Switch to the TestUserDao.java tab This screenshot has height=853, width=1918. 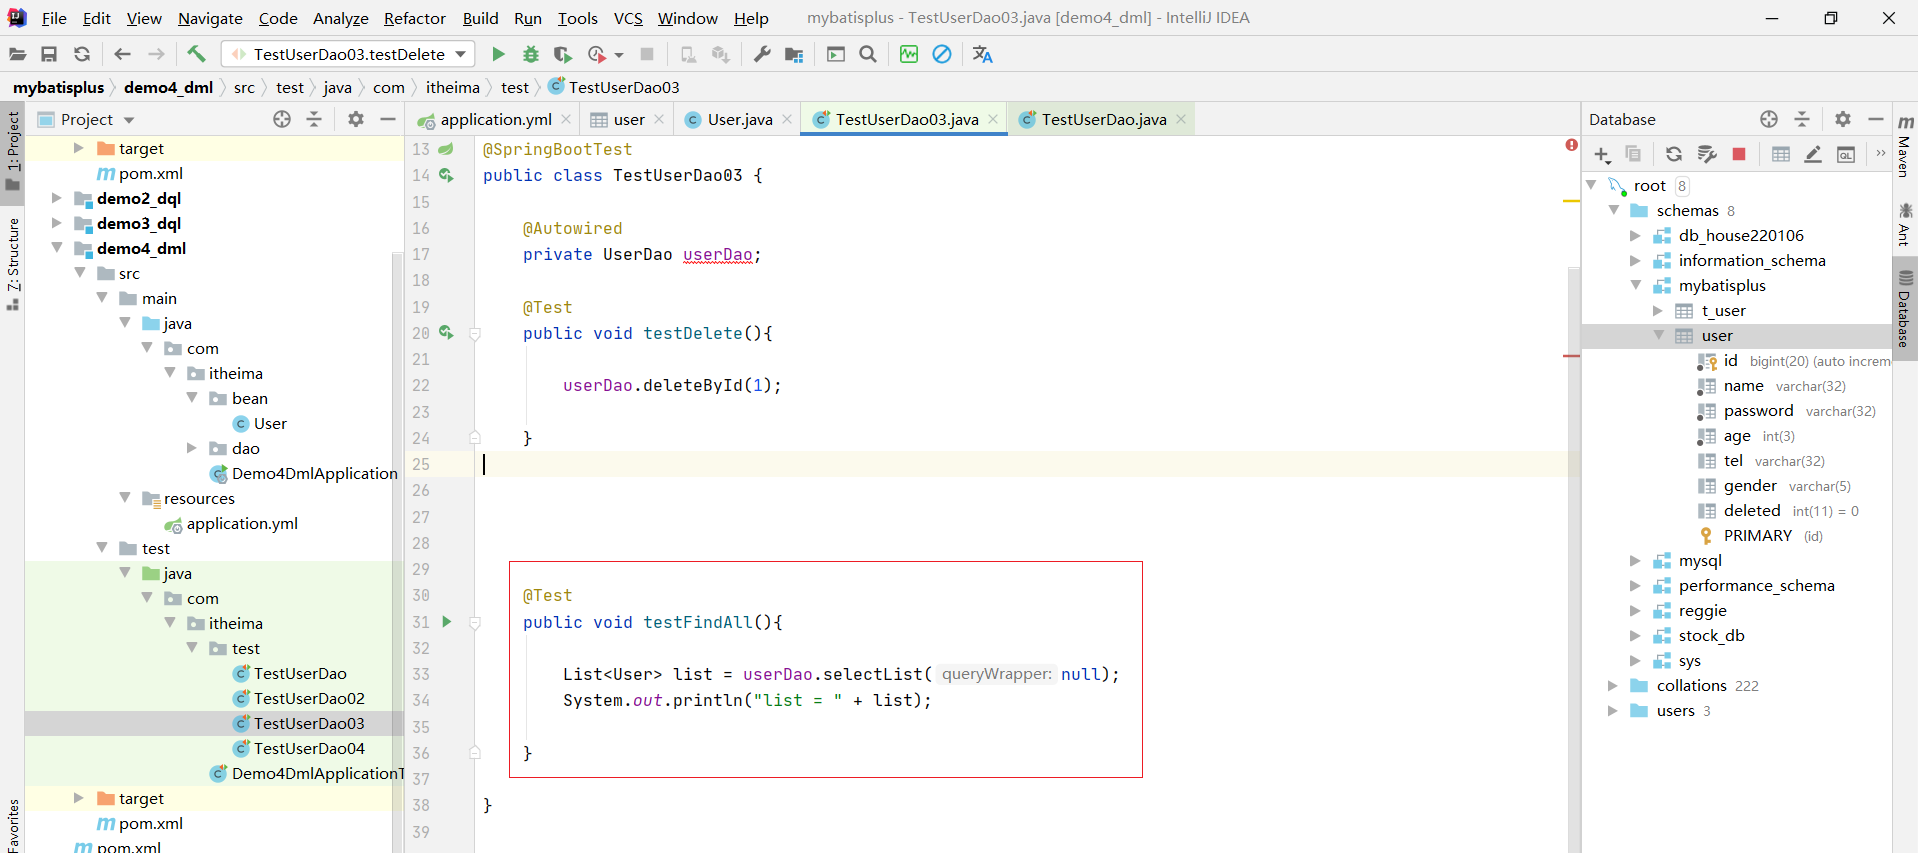click(1103, 119)
